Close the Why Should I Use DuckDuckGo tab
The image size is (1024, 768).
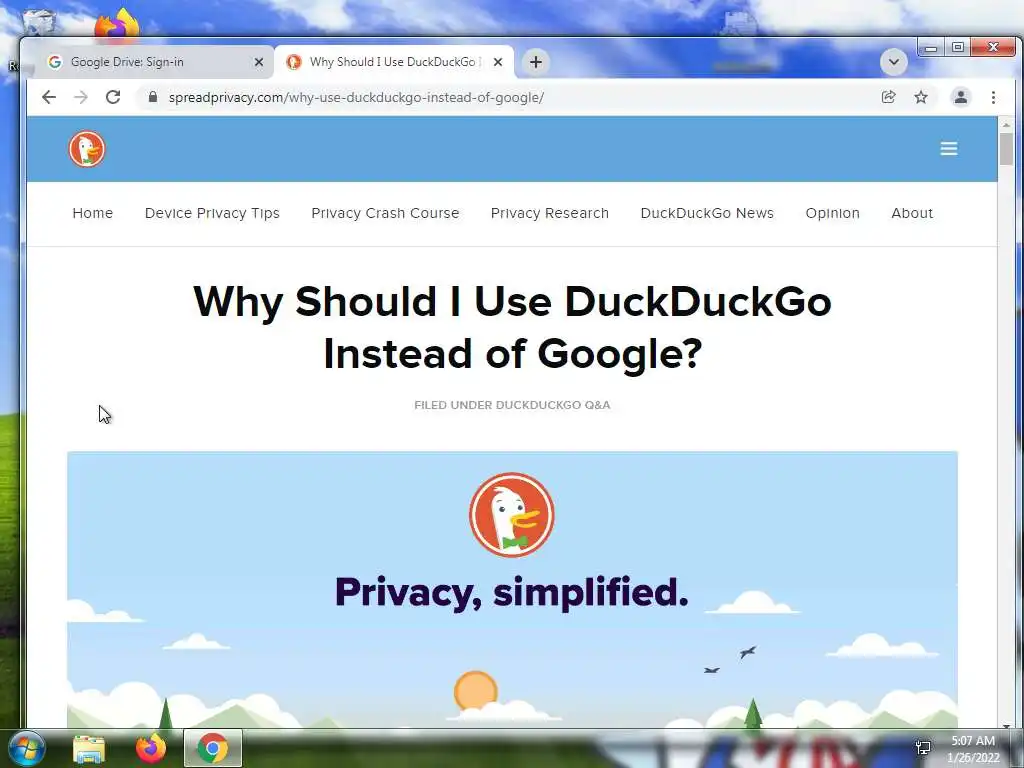(498, 62)
